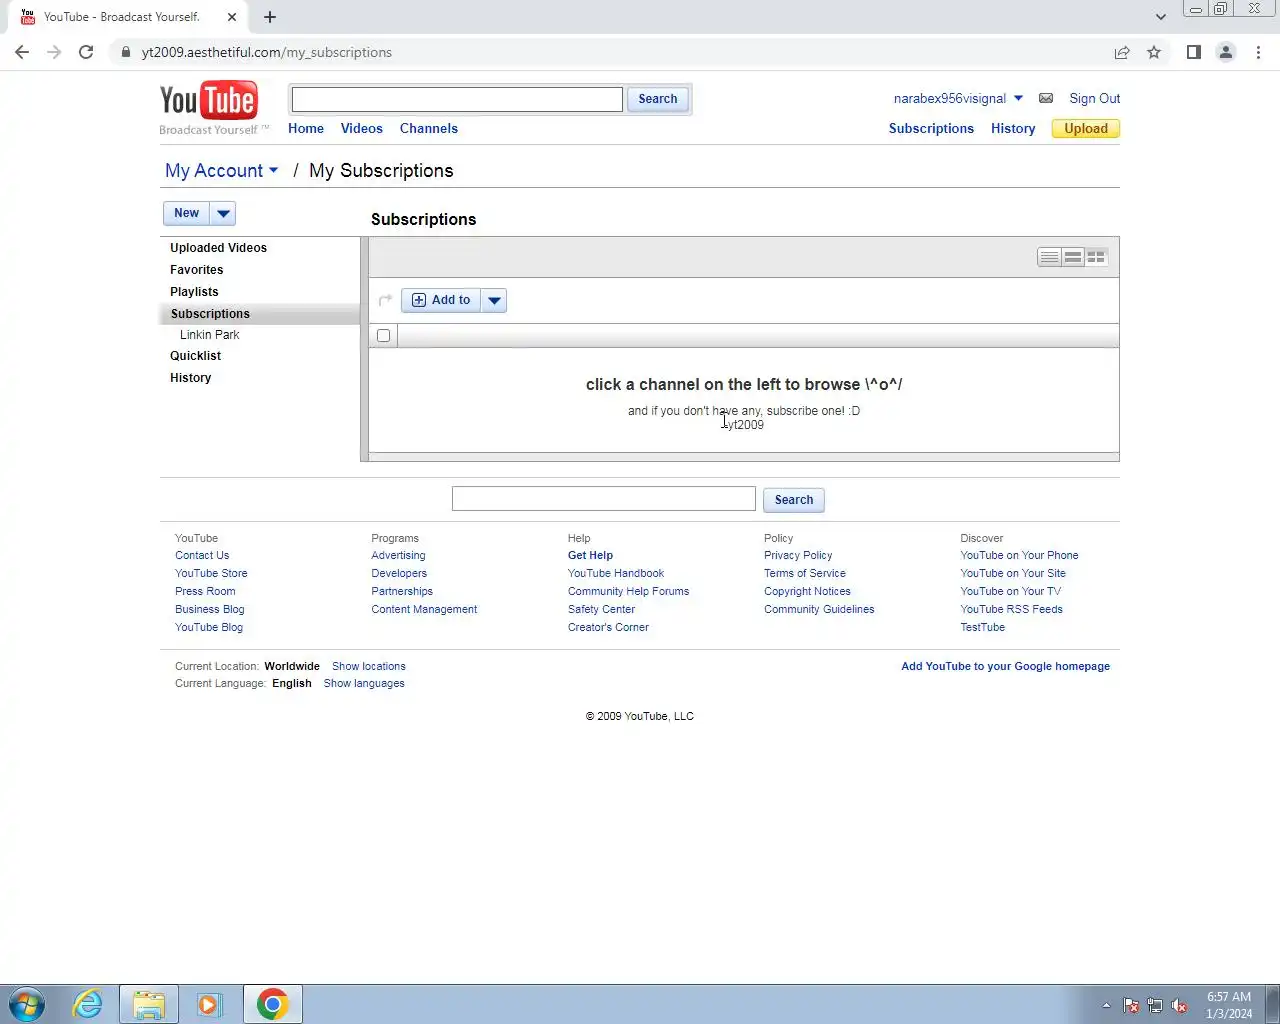1280x1024 pixels.
Task: Open Get Help footer link
Action: 590,555
